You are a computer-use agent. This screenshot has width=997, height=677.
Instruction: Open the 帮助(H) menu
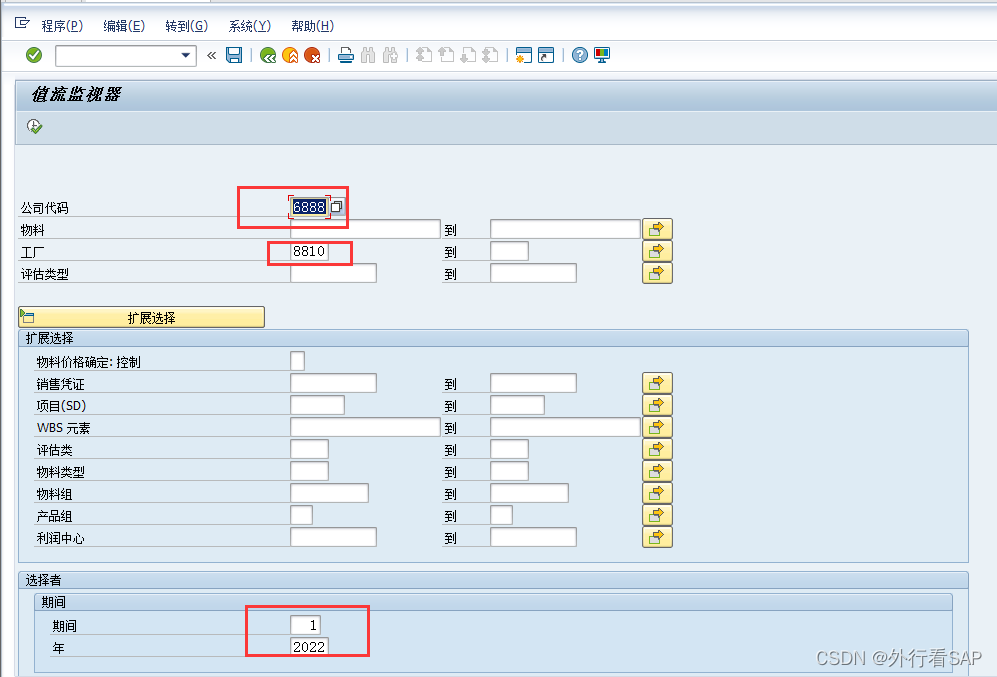pos(312,26)
